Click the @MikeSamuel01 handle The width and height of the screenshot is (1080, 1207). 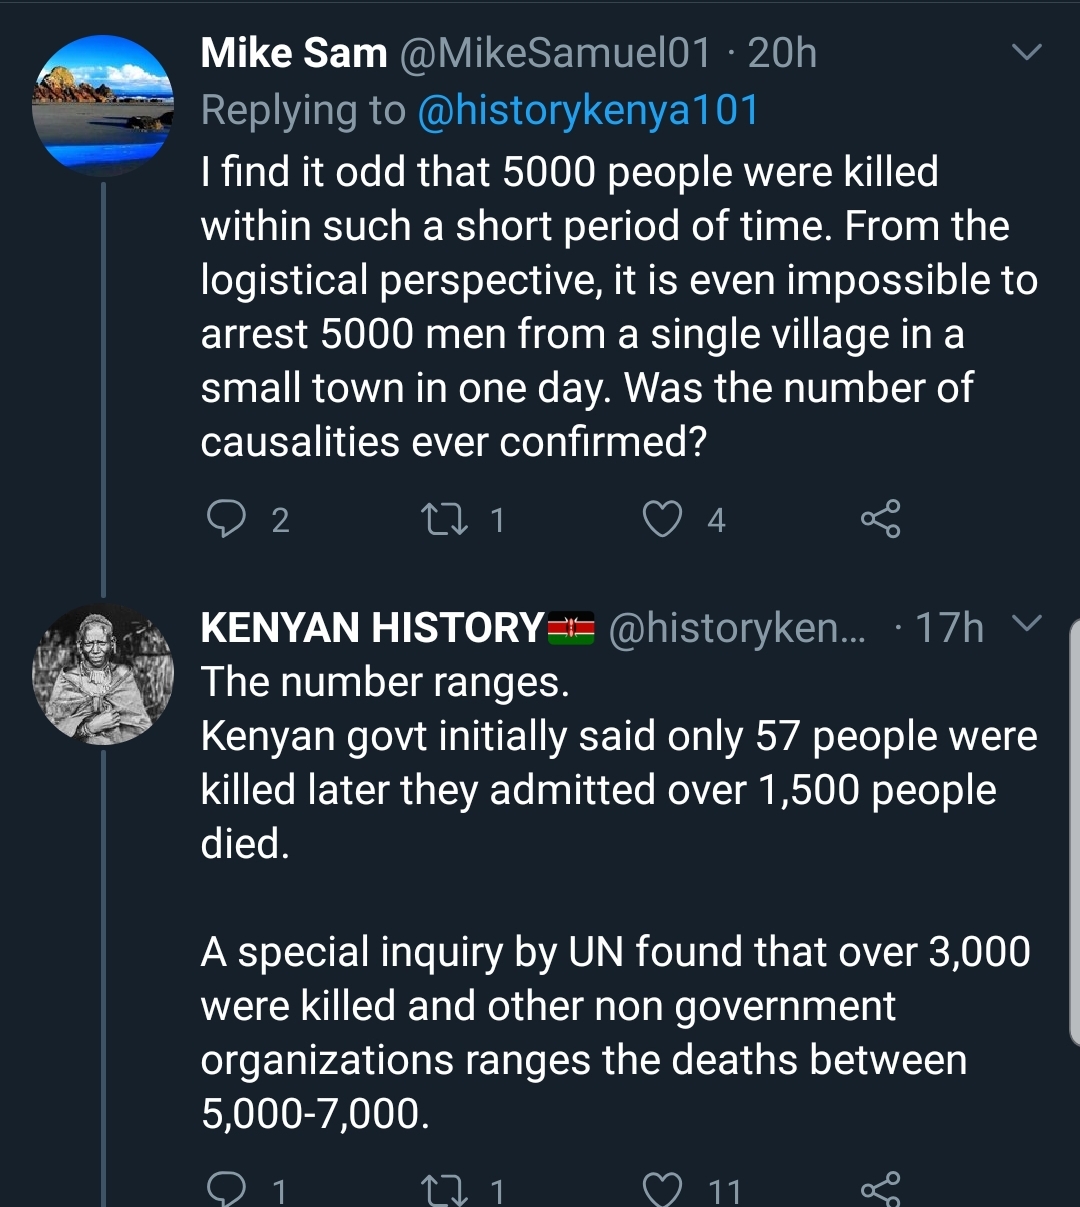click(555, 53)
